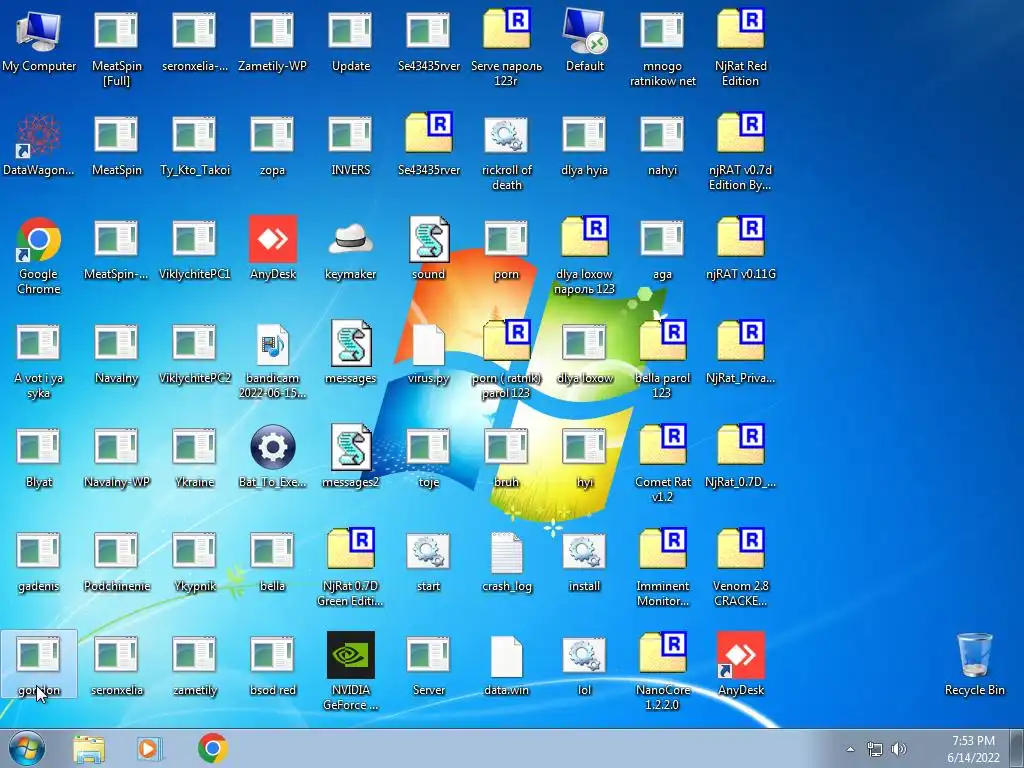Launch Windows Media Player from taskbar

coord(150,748)
